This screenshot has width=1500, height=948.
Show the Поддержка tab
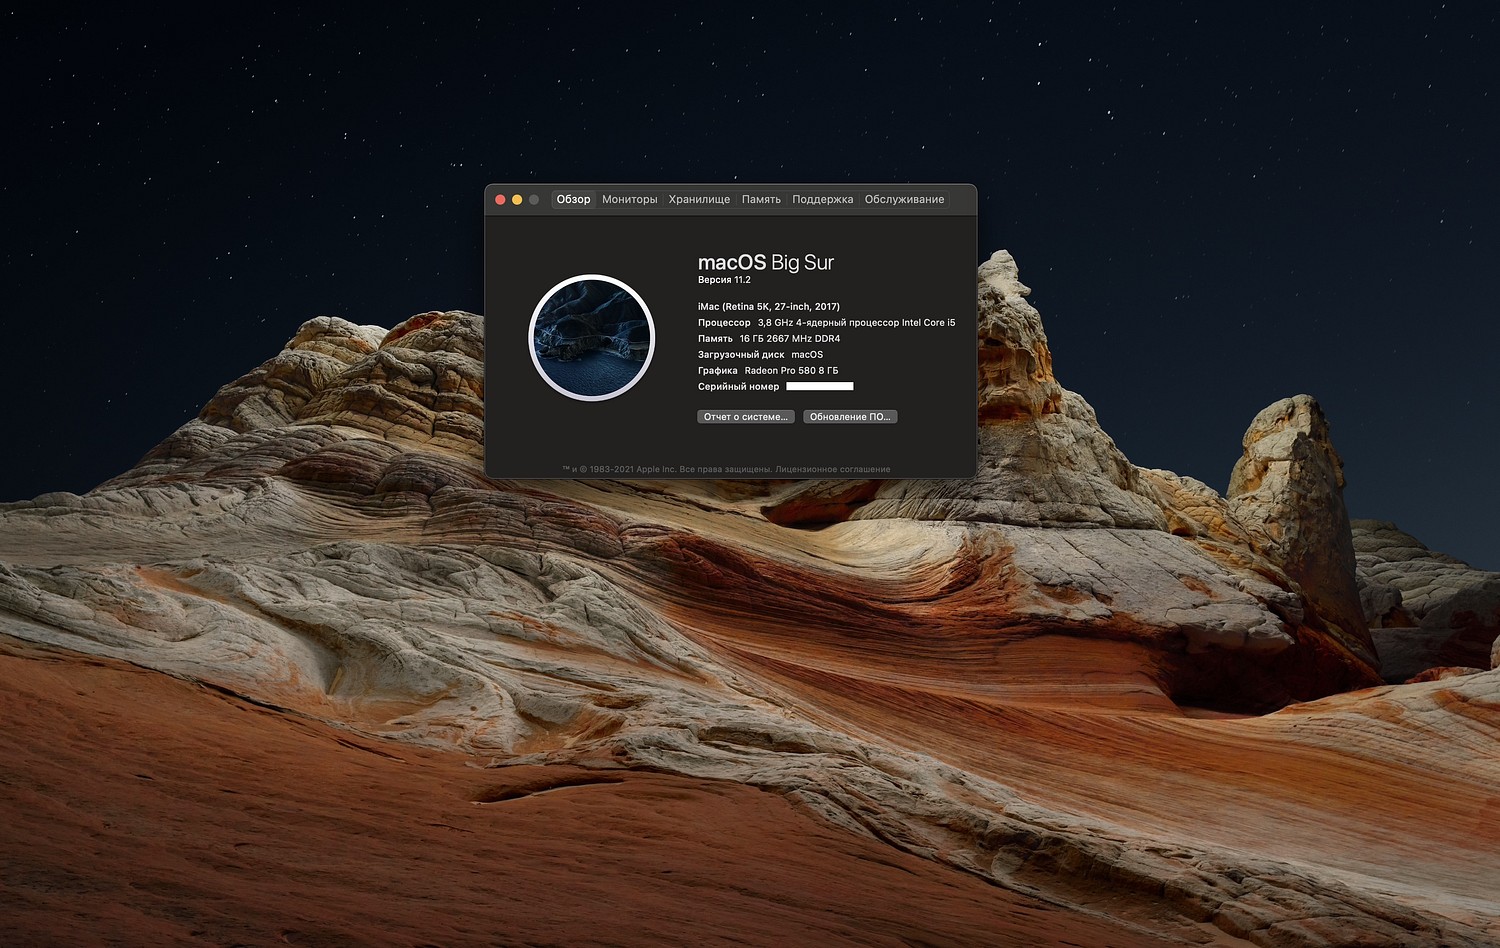[x=823, y=200]
